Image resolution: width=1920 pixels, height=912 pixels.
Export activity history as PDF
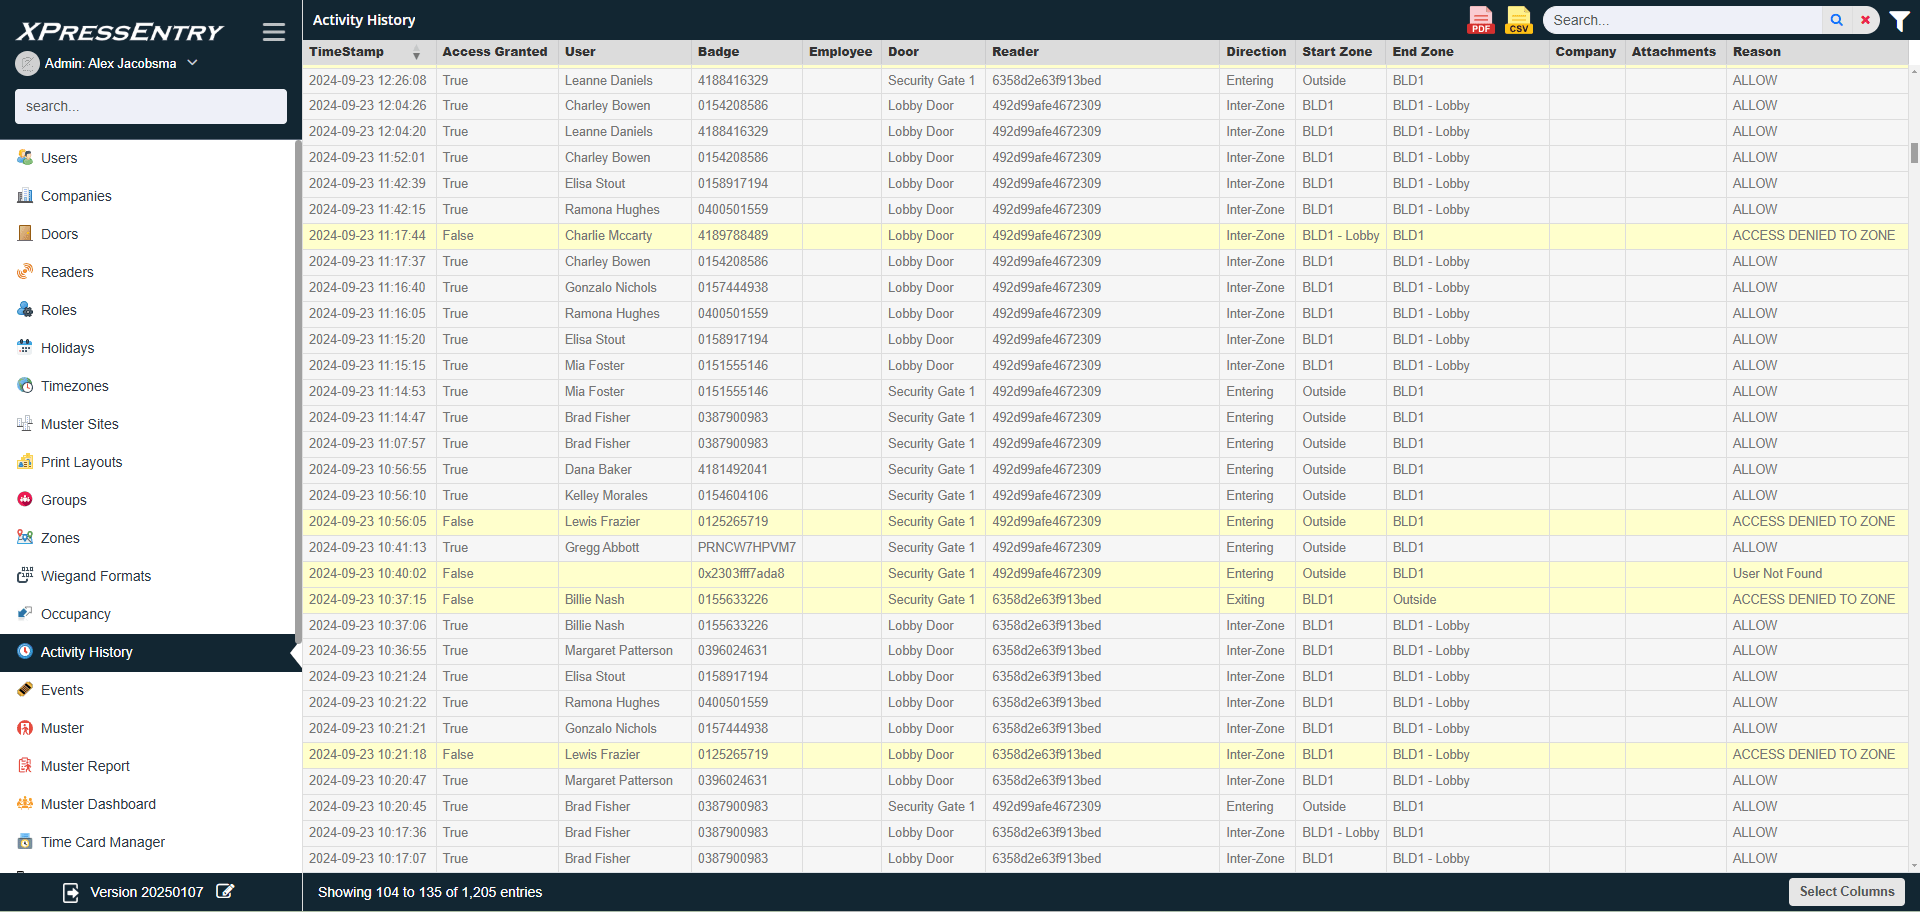1480,20
